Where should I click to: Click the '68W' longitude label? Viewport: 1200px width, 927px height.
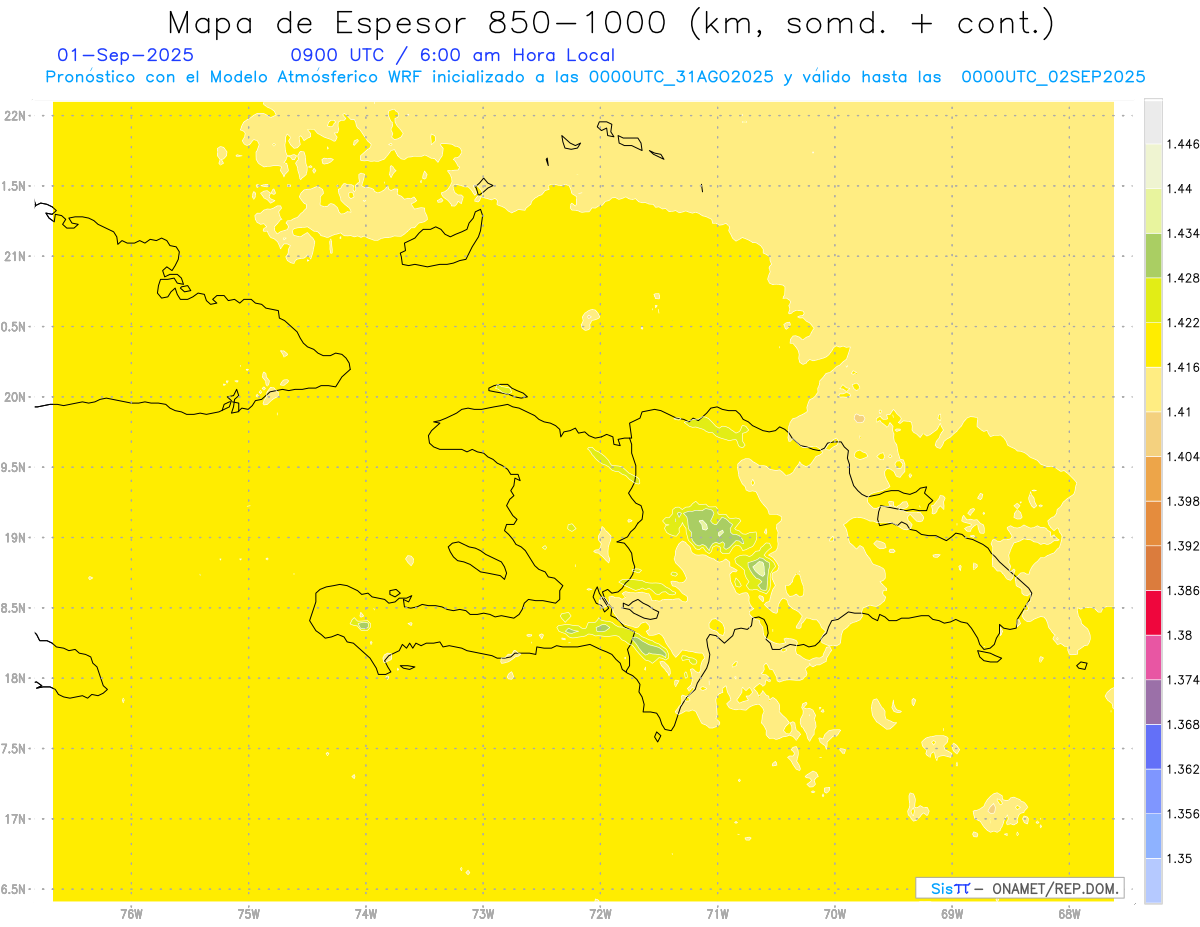click(1069, 915)
